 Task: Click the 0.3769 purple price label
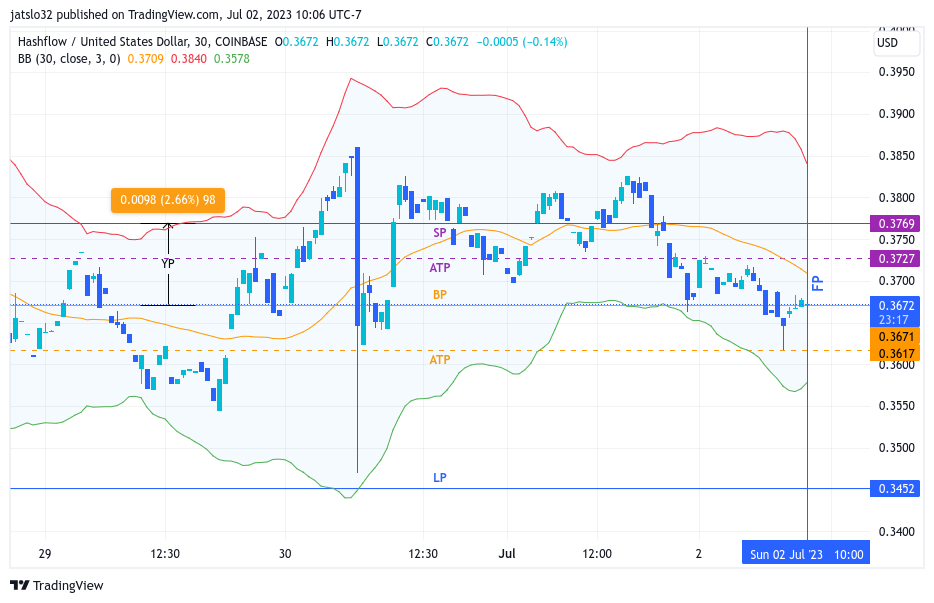[x=895, y=223]
